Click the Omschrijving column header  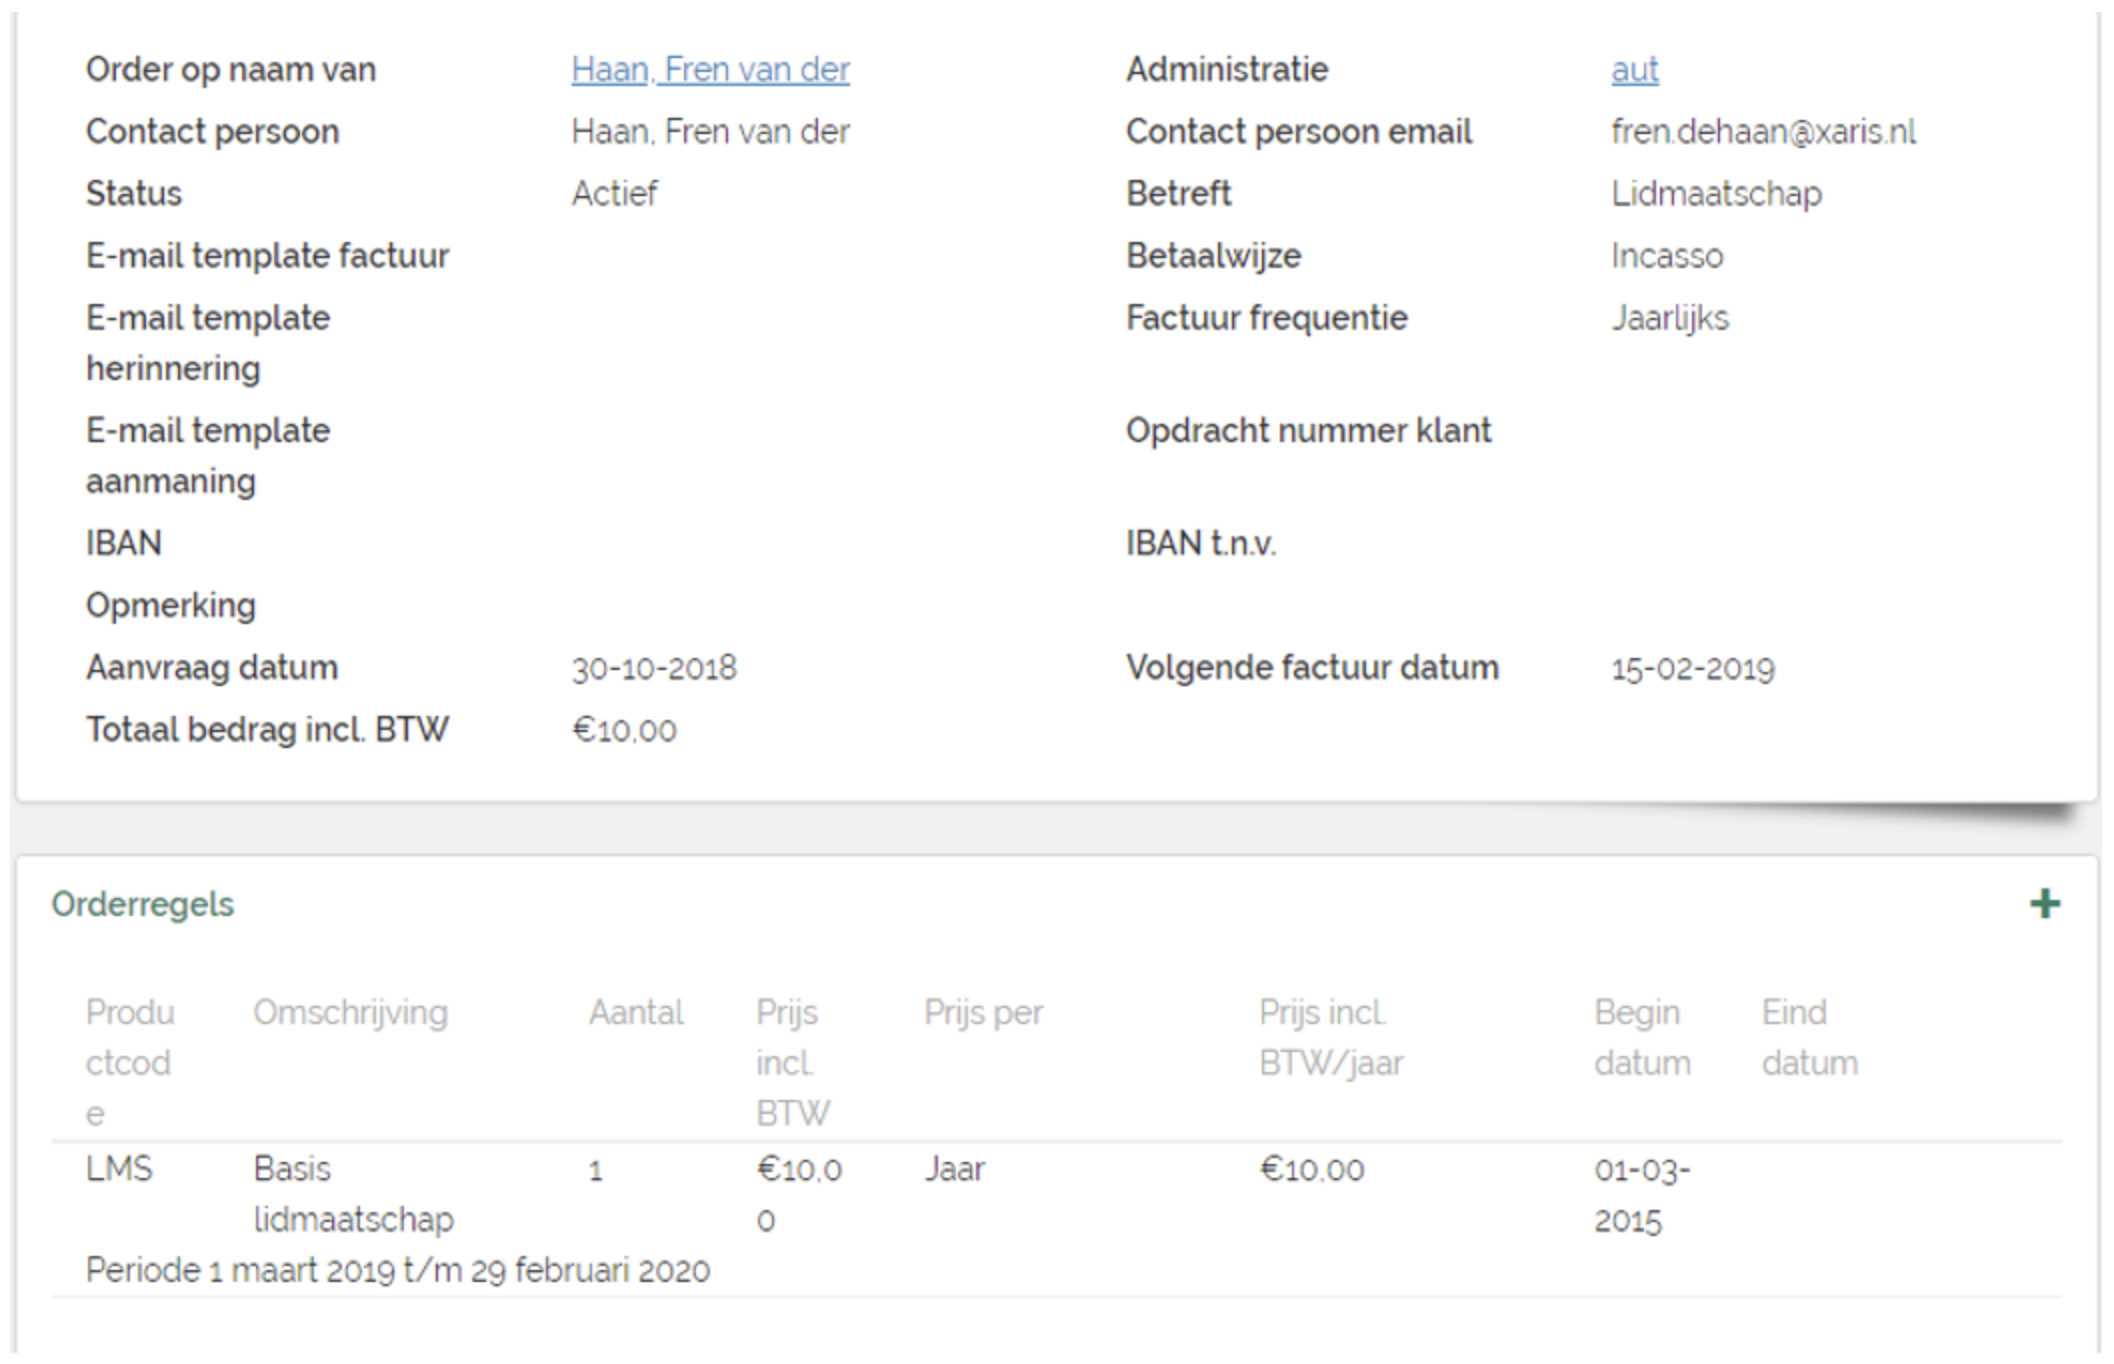[x=350, y=1012]
